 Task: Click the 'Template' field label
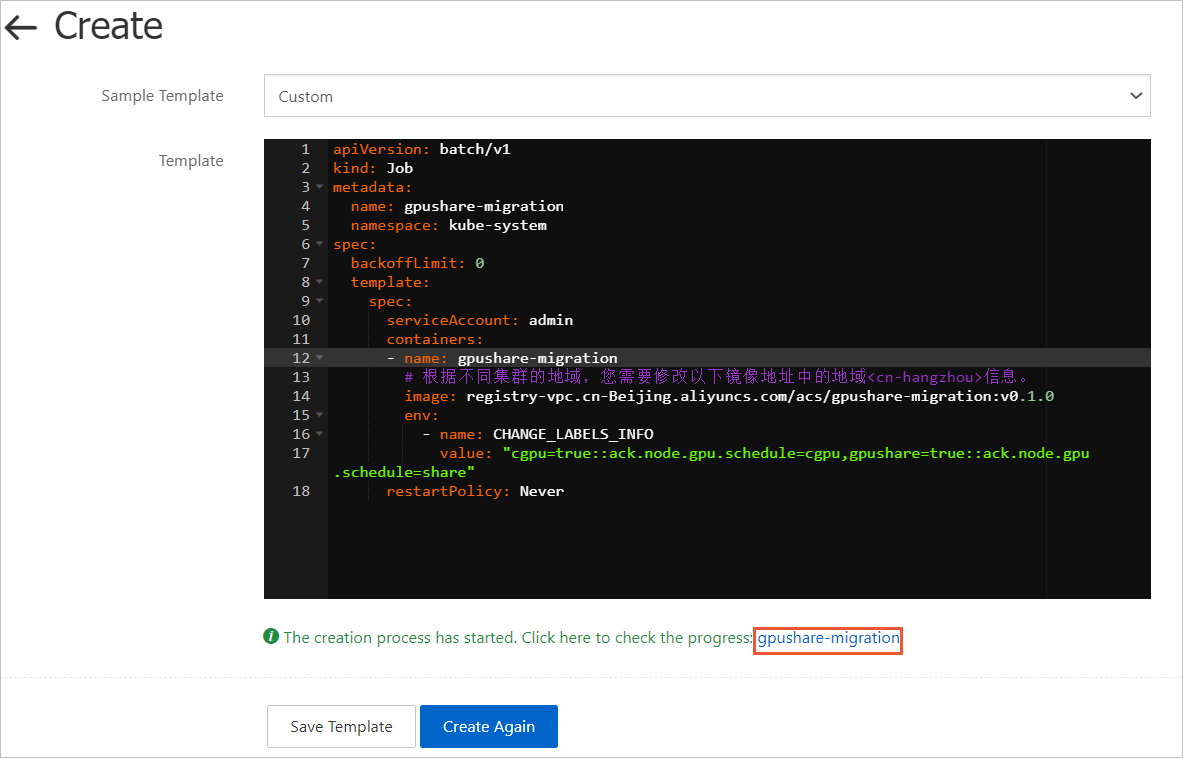[191, 161]
